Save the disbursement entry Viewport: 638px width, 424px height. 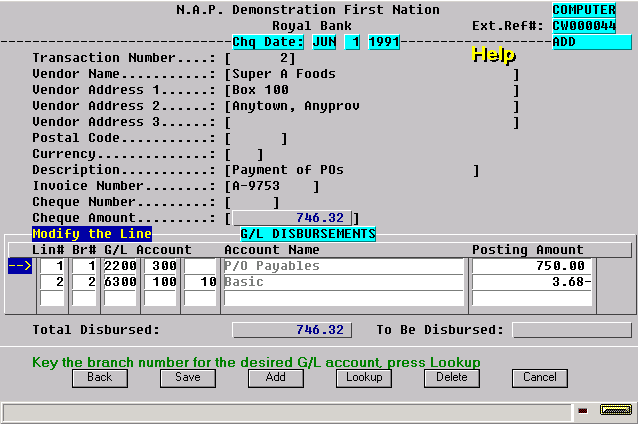(188, 378)
